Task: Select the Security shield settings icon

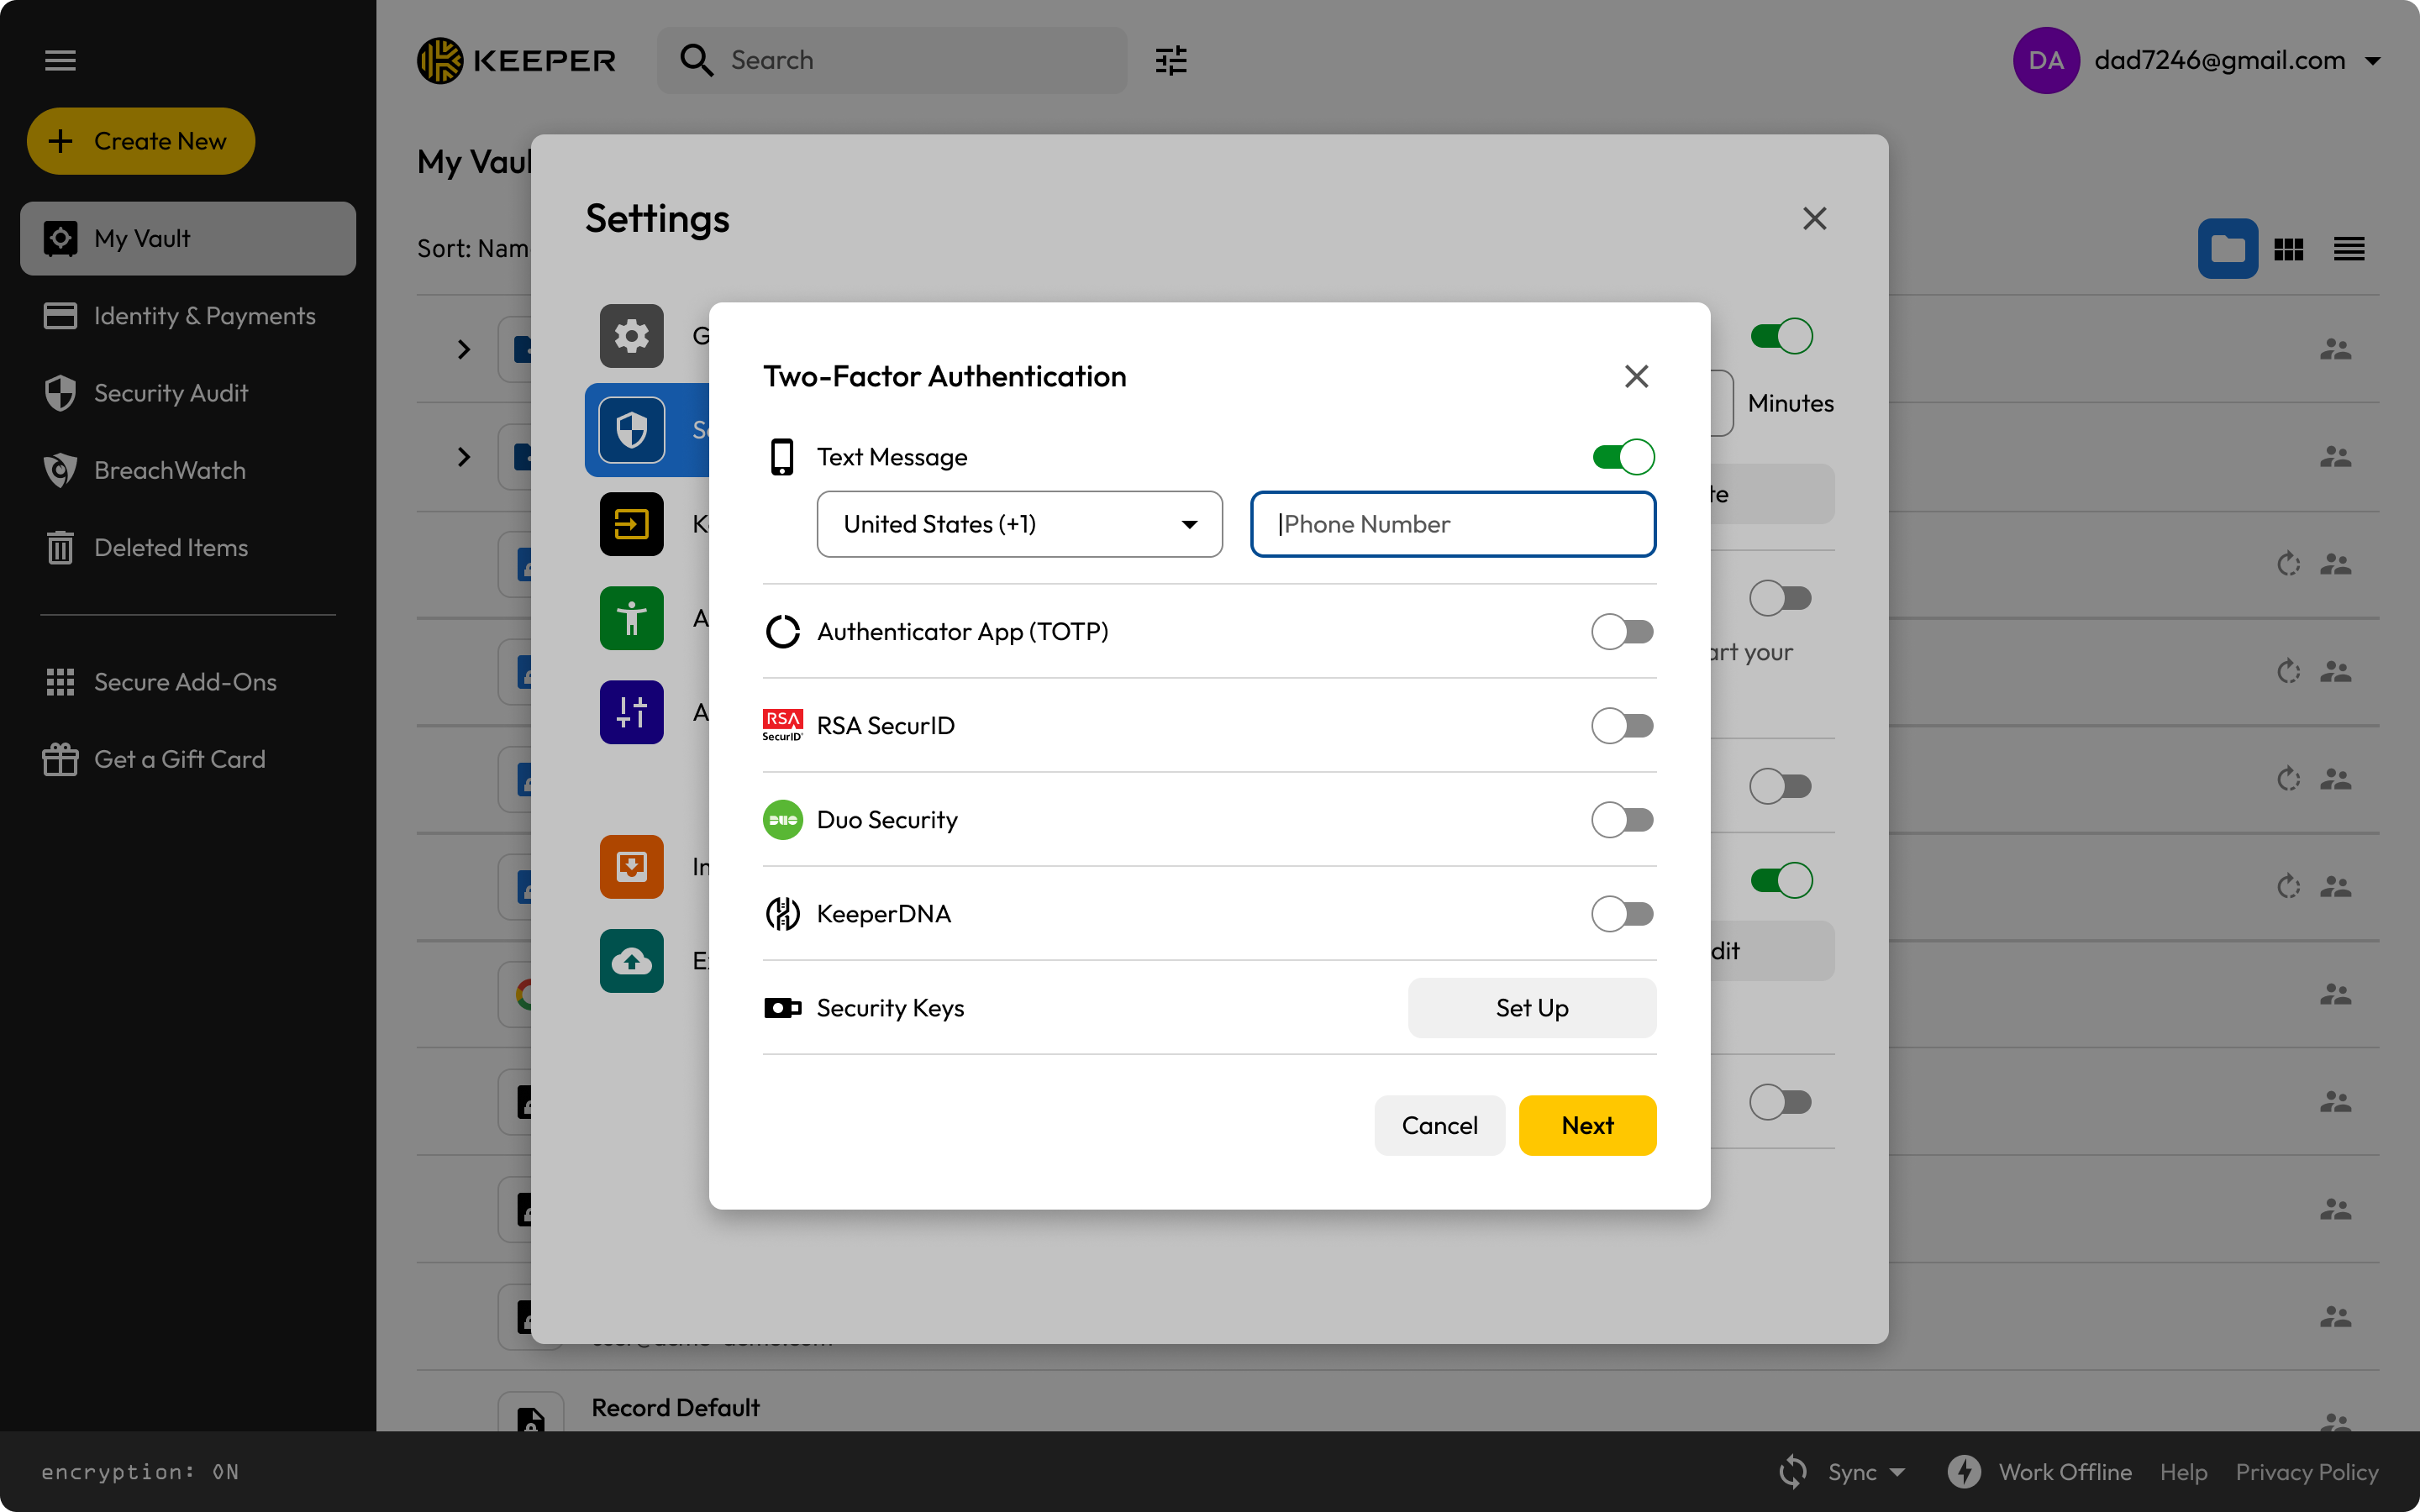Action: [x=631, y=430]
